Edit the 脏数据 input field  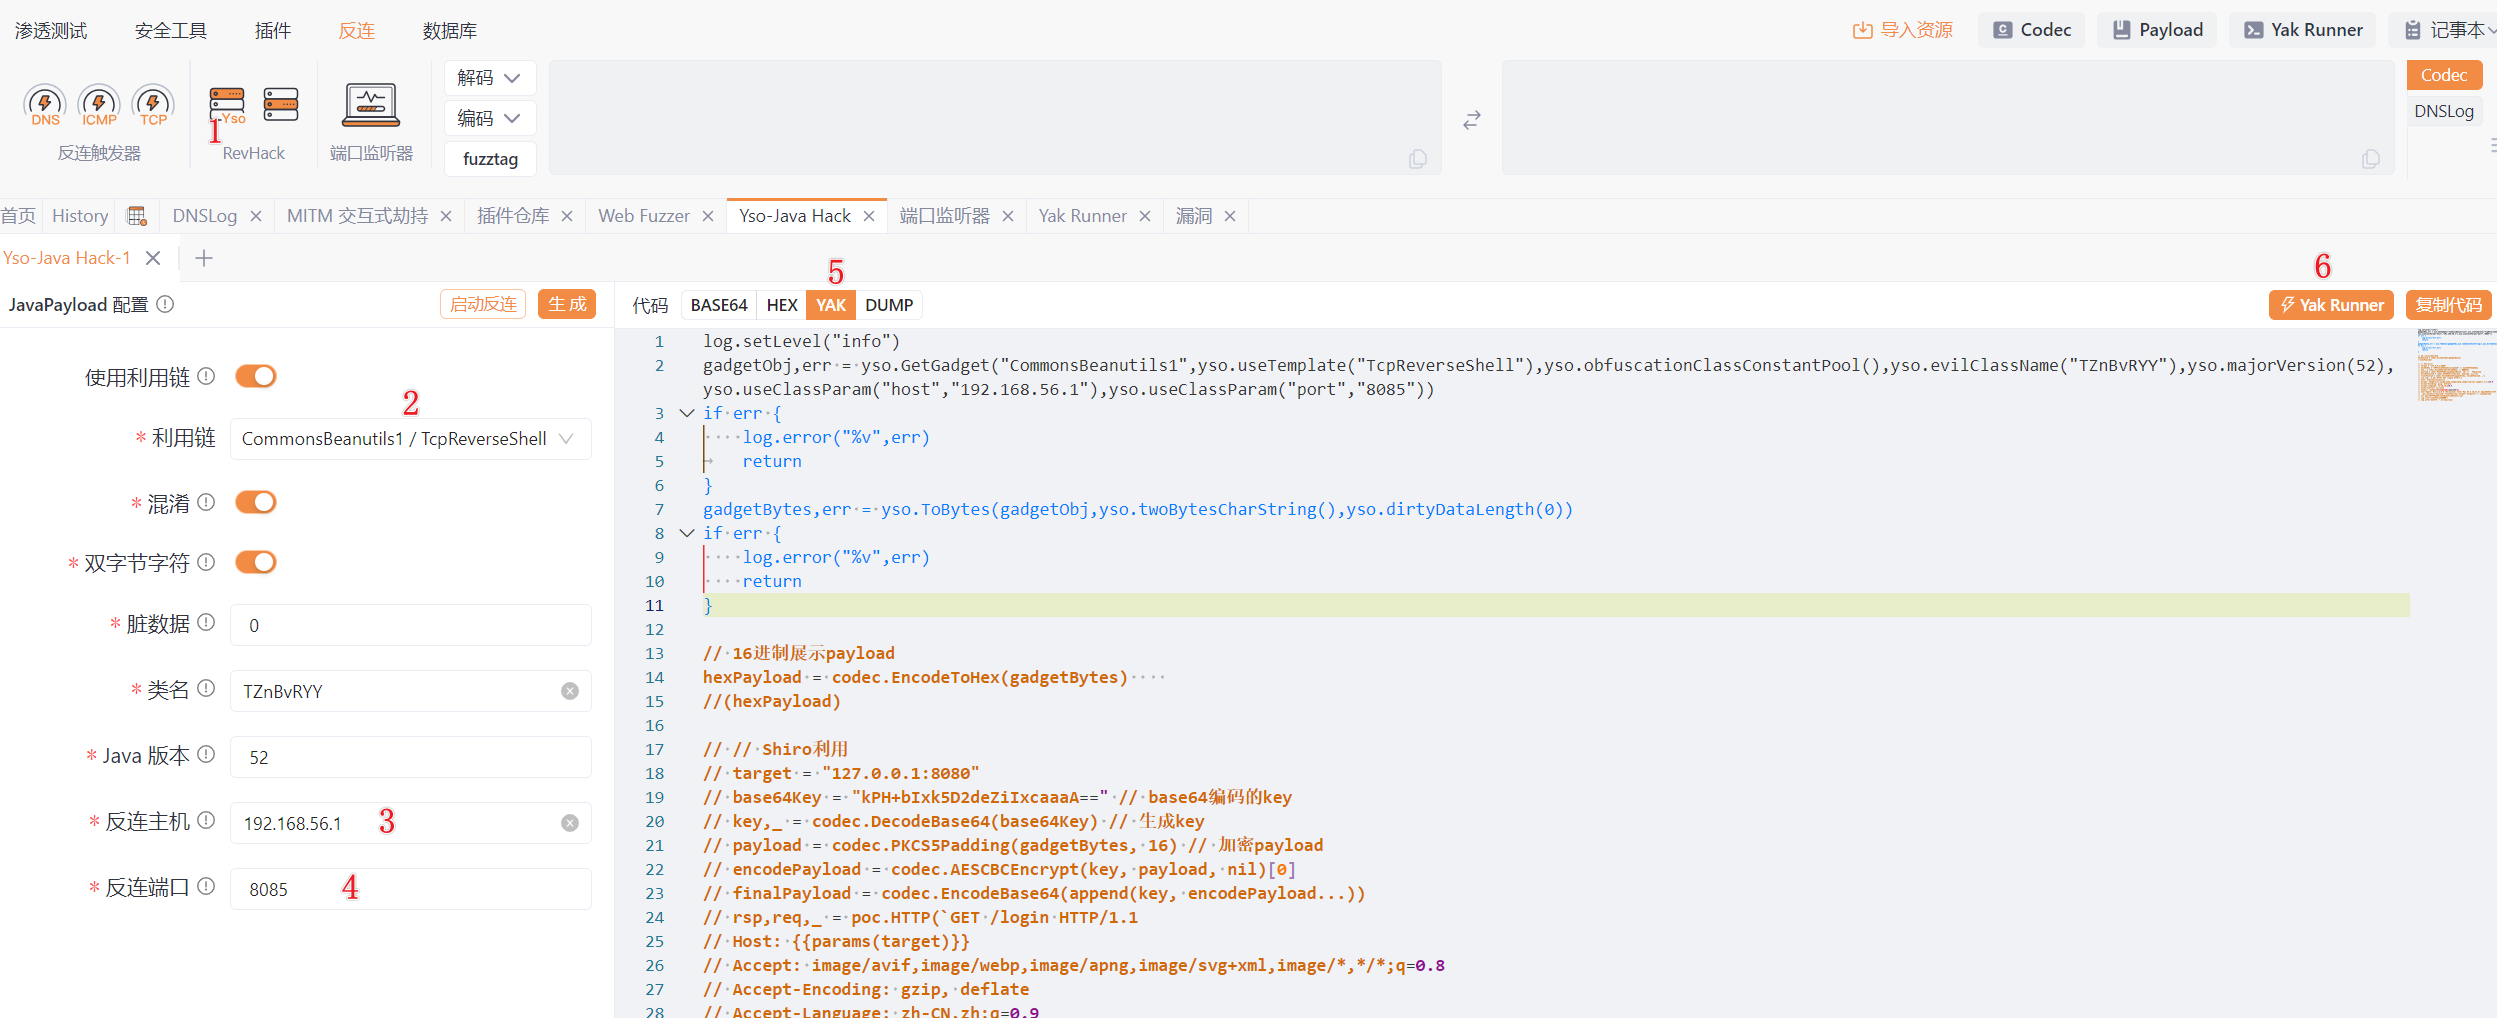(x=411, y=625)
